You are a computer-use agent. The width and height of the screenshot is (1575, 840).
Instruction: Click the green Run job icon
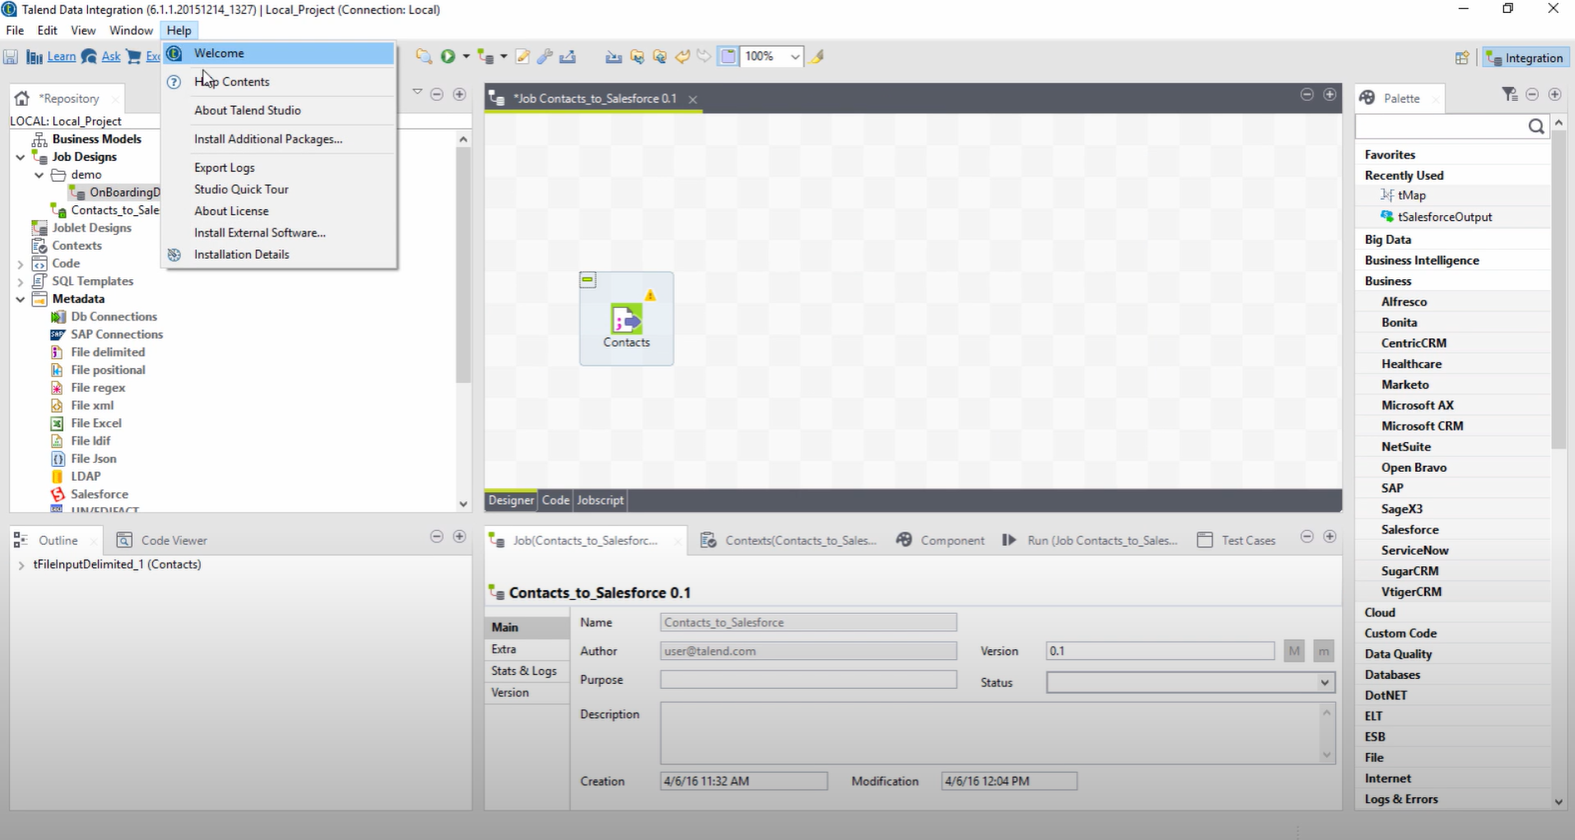[448, 57]
